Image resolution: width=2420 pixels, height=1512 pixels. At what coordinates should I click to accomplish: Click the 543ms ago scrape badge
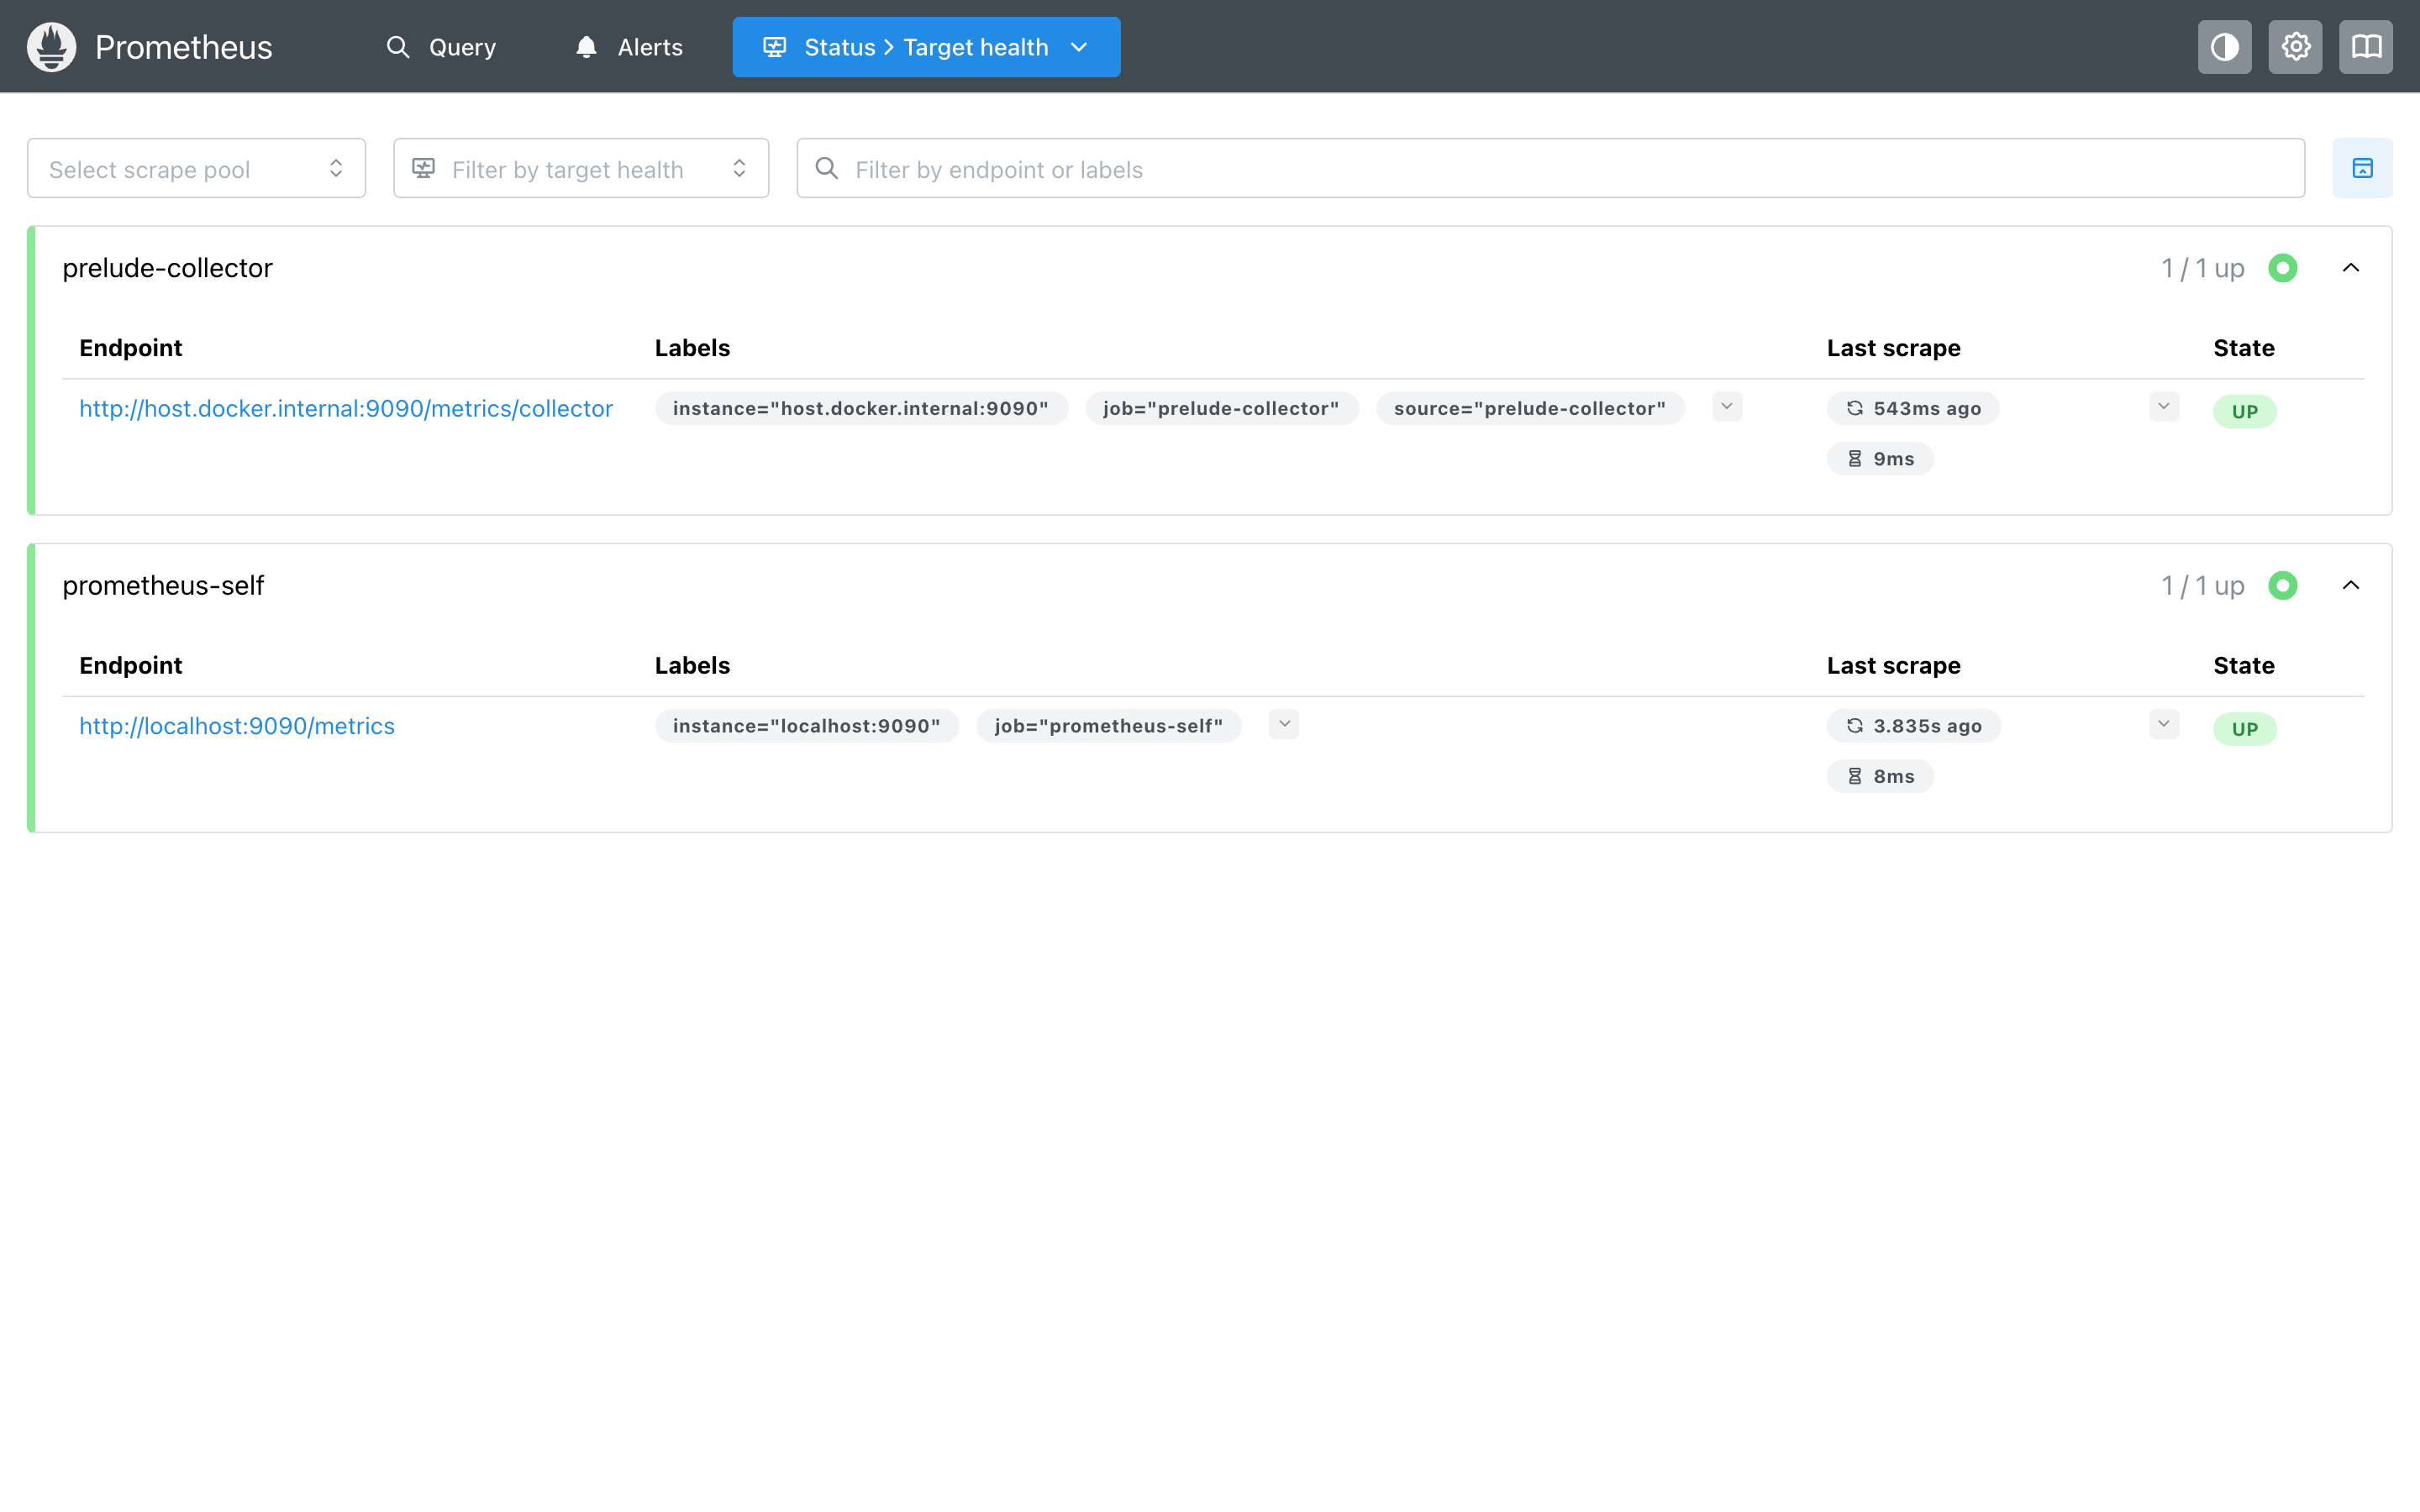pyautogui.click(x=1912, y=408)
